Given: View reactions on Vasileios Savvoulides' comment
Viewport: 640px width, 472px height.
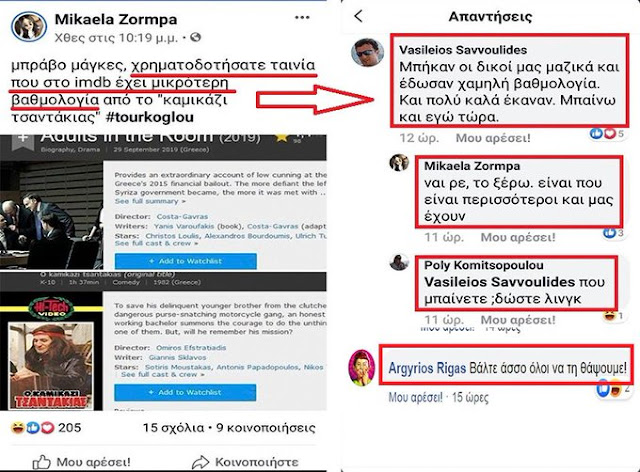Looking at the screenshot, I should pyautogui.click(x=608, y=133).
